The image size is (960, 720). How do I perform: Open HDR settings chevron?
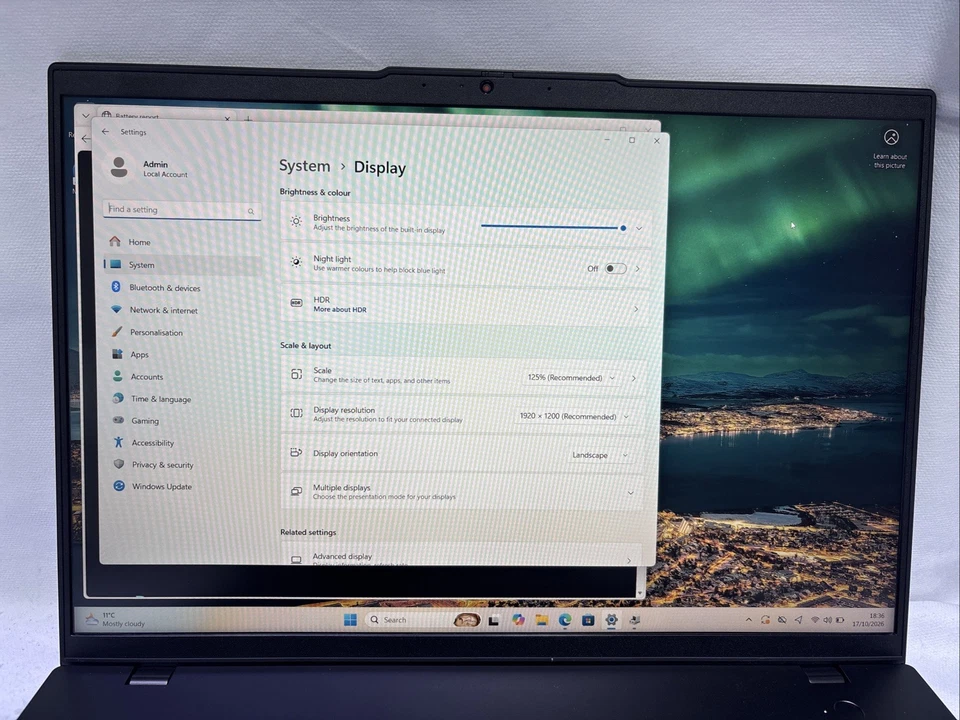coord(636,309)
